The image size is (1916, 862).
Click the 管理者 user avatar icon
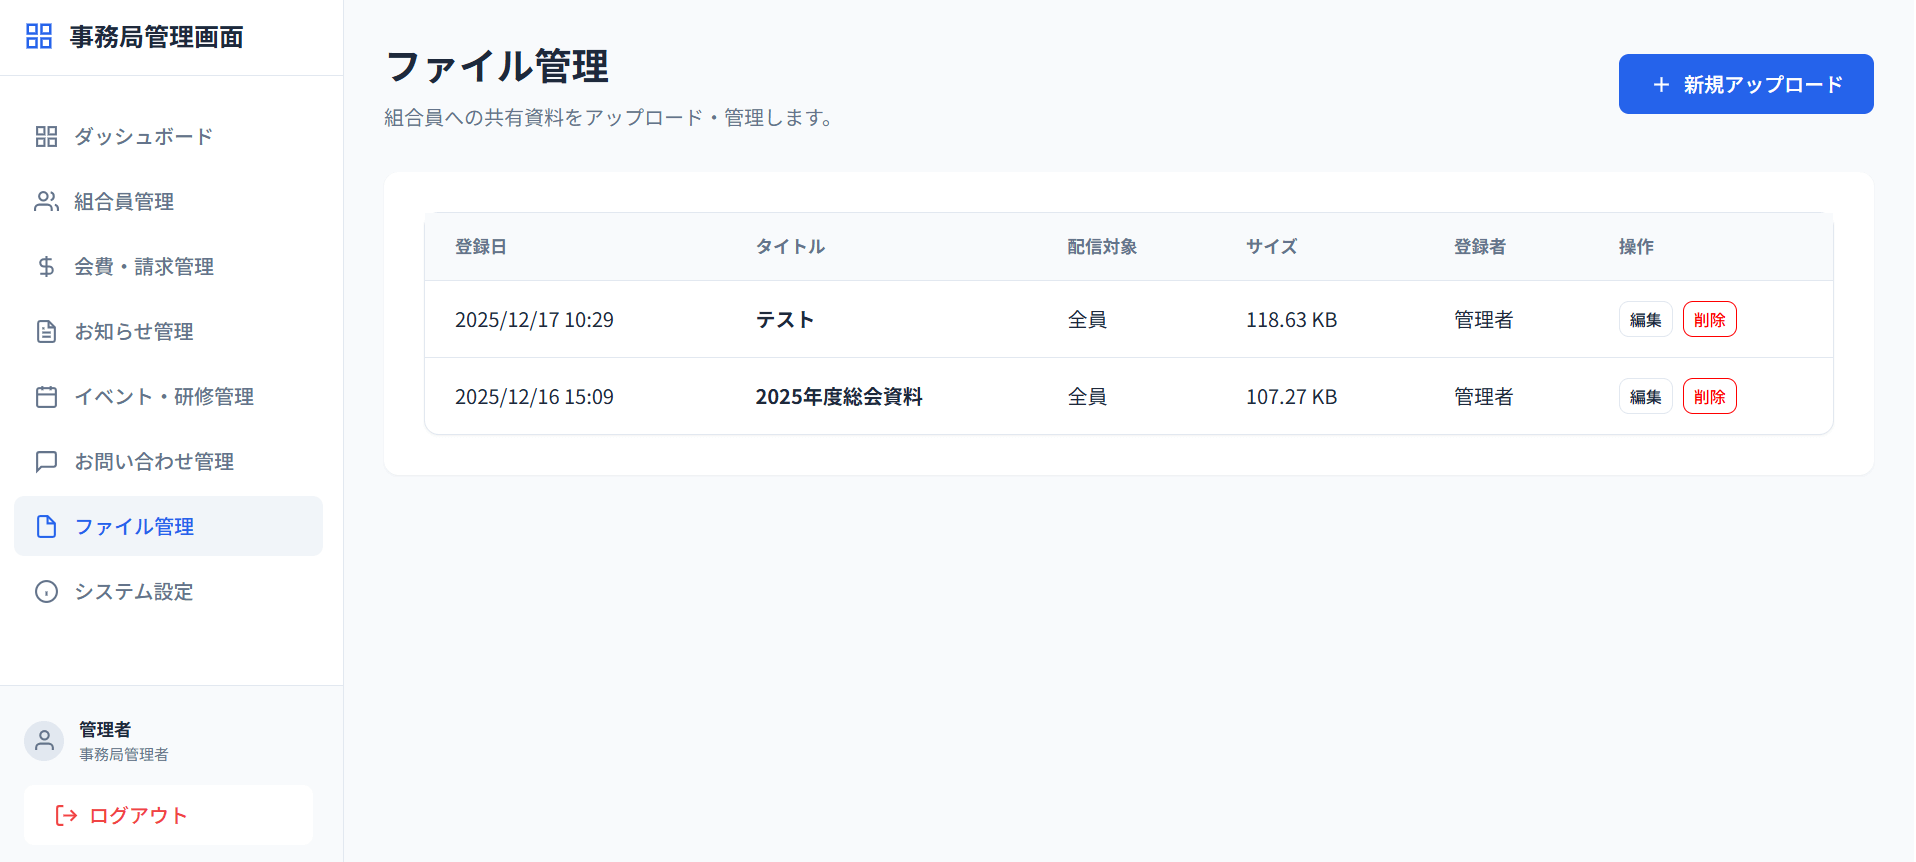point(44,741)
